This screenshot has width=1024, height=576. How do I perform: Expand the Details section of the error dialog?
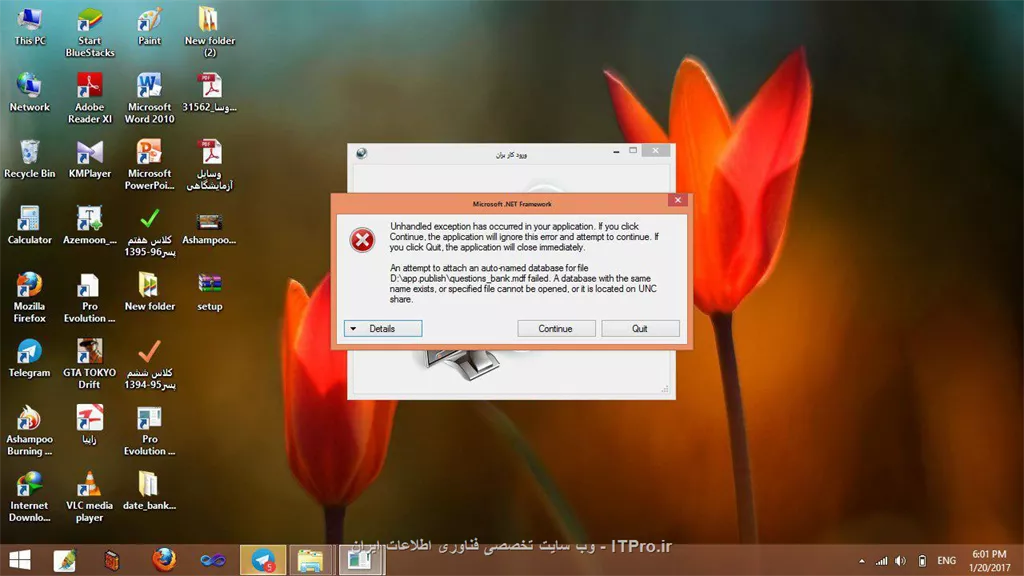(x=383, y=328)
